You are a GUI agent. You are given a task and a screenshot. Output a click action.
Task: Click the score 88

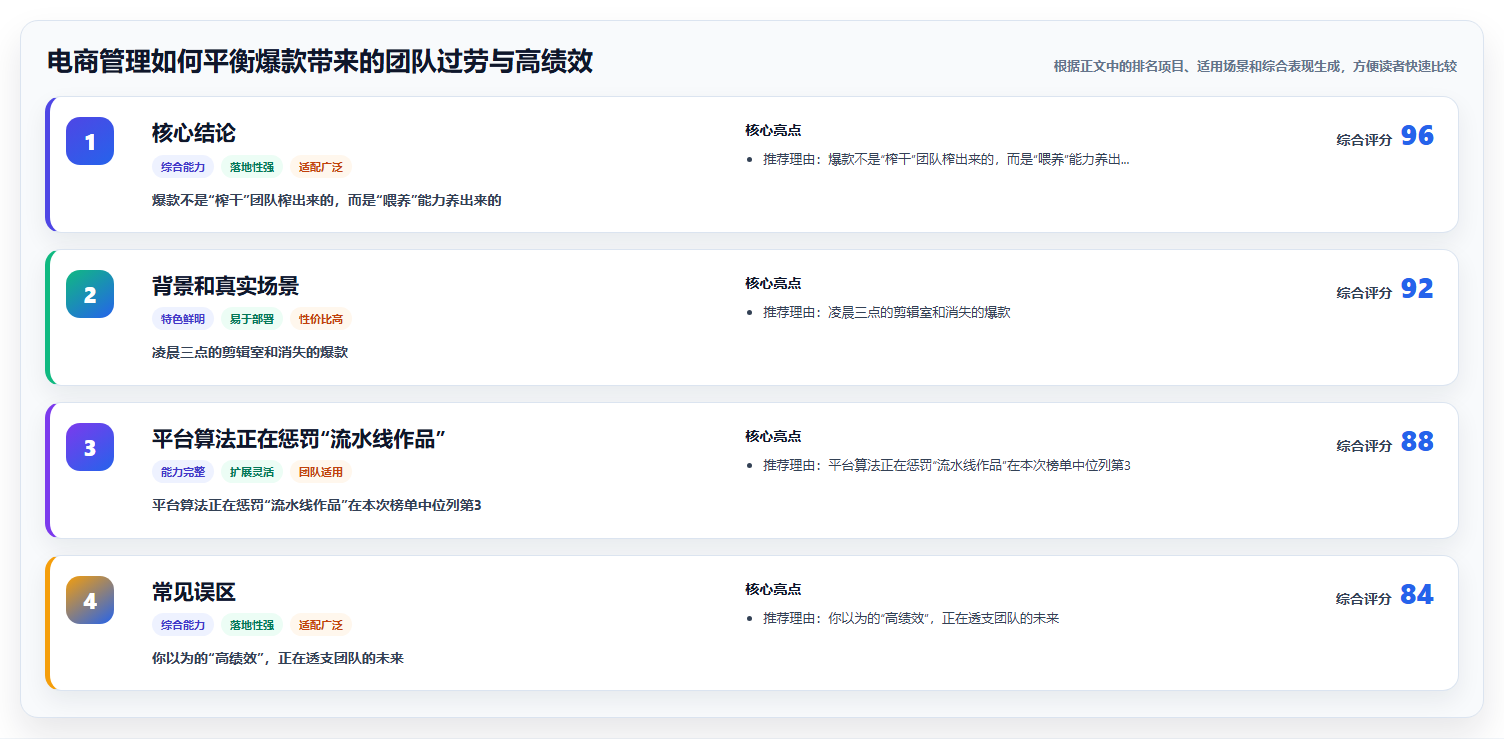1417,442
